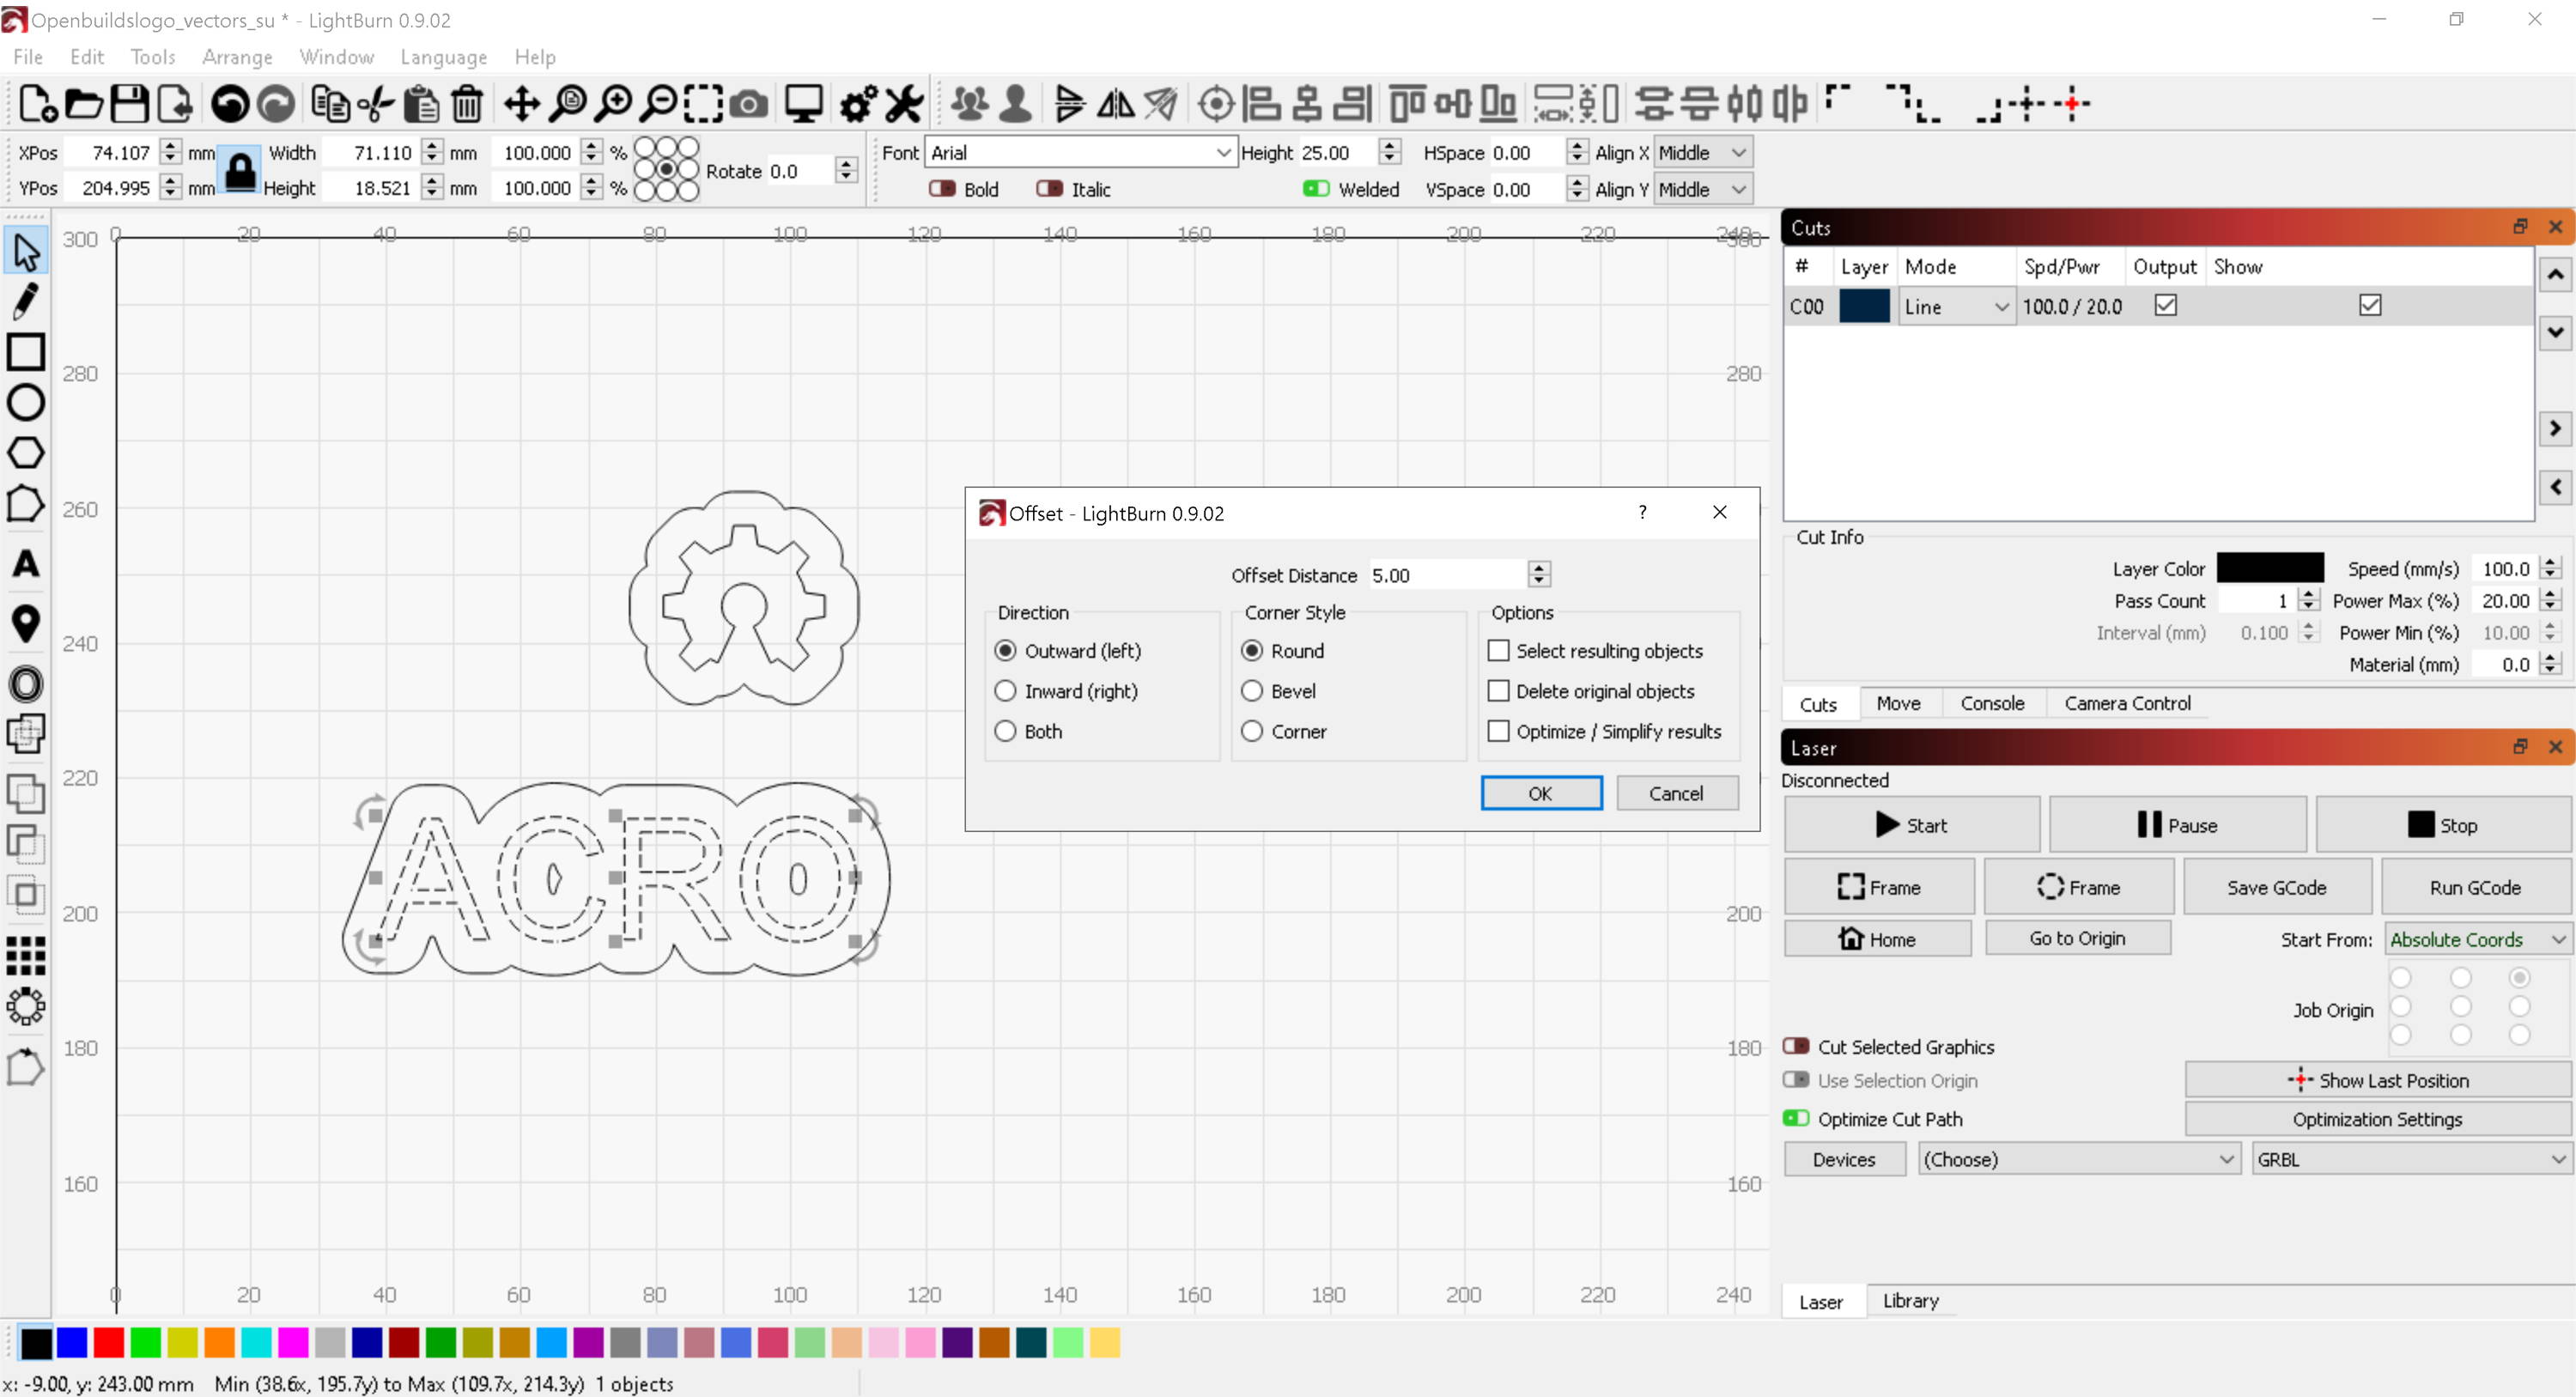Open the Align Y Middle dropdown
2576x1397 pixels.
pyautogui.click(x=1703, y=189)
